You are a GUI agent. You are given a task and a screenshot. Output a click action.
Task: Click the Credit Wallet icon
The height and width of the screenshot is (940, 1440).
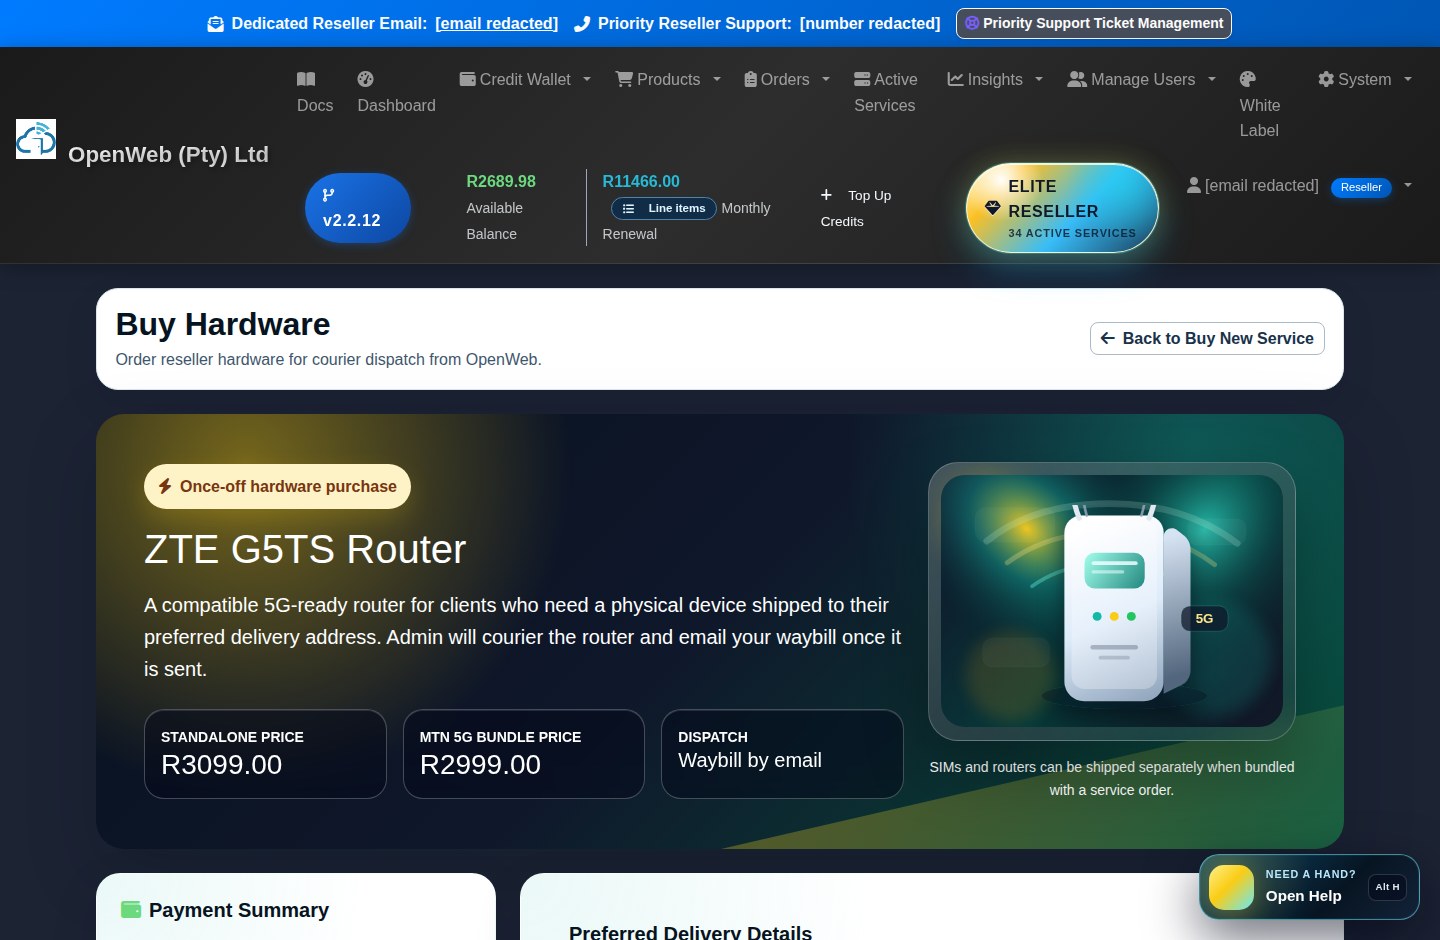point(467,79)
